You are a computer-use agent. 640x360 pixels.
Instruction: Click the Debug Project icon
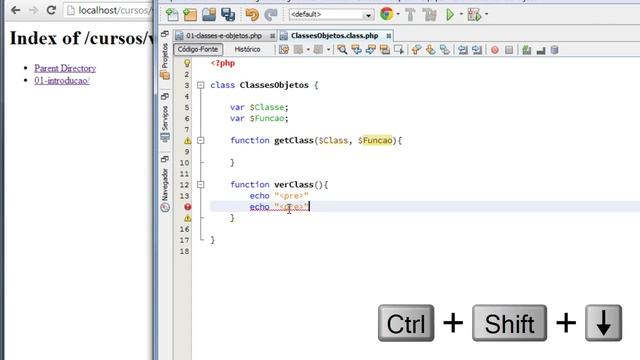474,15
